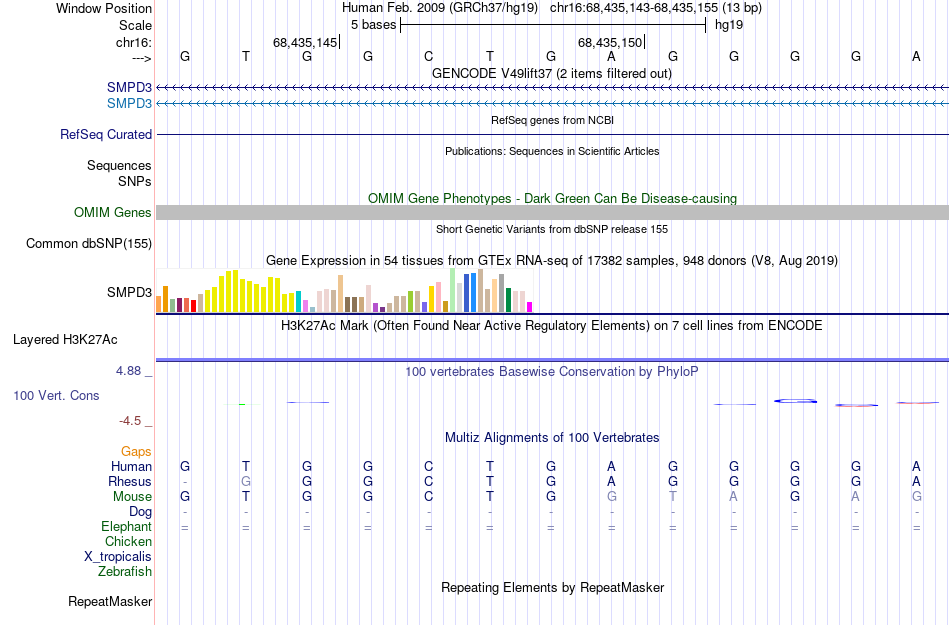Click the green 'OMIM Genes' label
The image size is (950, 625).
113,213
